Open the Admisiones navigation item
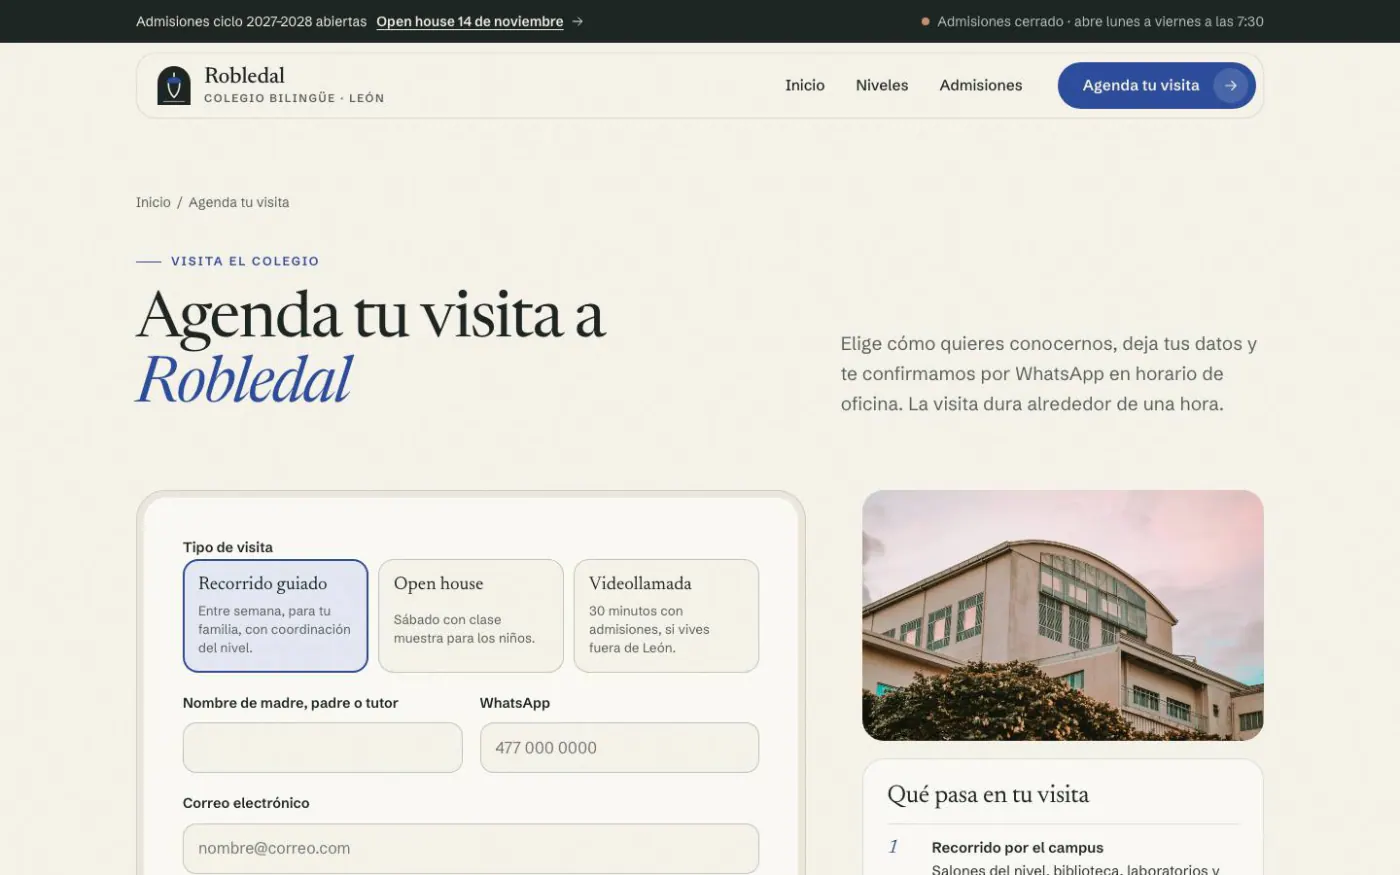 (x=981, y=86)
